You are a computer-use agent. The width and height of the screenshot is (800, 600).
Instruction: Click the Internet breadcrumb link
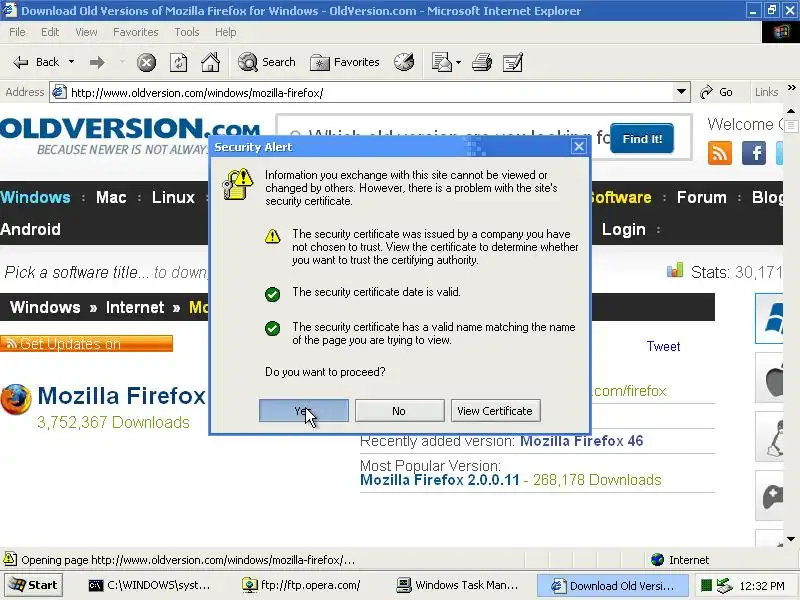(135, 307)
